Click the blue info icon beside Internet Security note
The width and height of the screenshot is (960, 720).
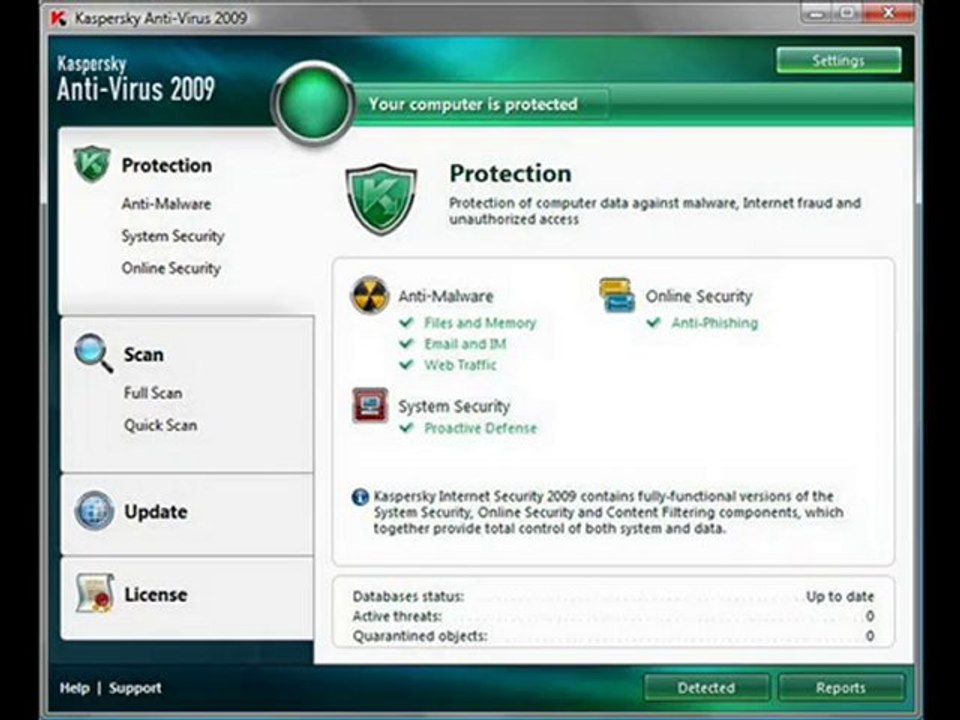tap(360, 497)
